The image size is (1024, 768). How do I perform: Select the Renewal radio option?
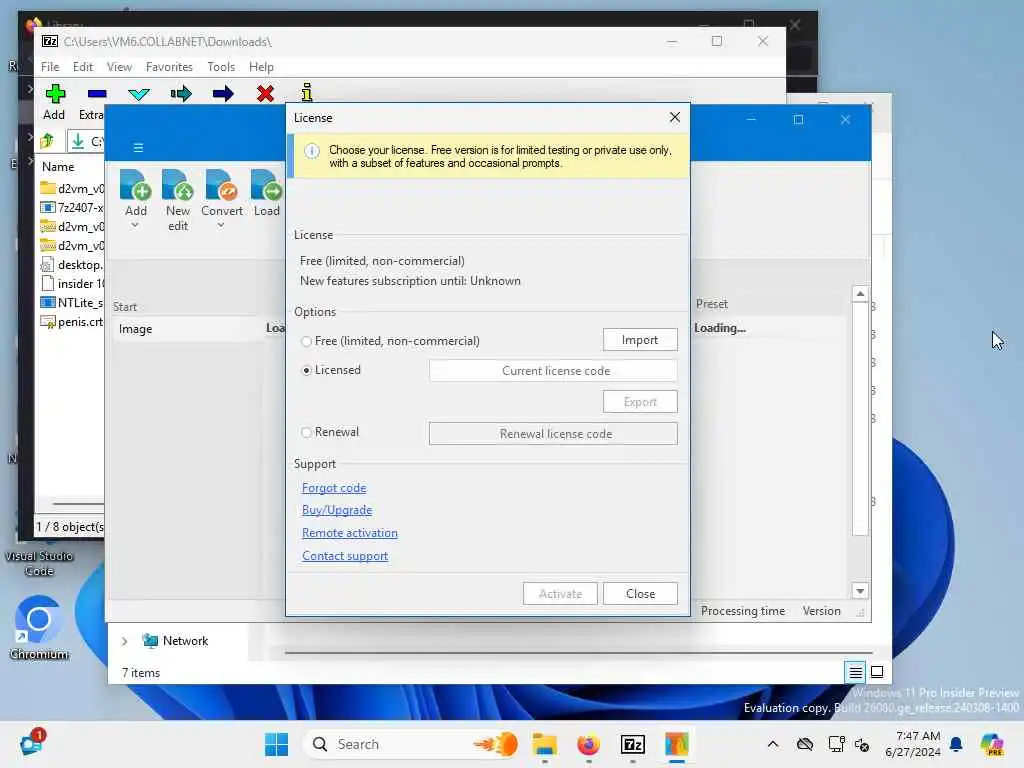(x=306, y=432)
